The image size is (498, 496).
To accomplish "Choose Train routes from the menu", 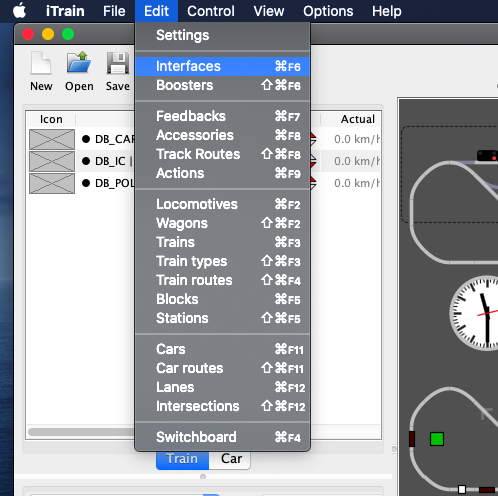I will (222, 280).
